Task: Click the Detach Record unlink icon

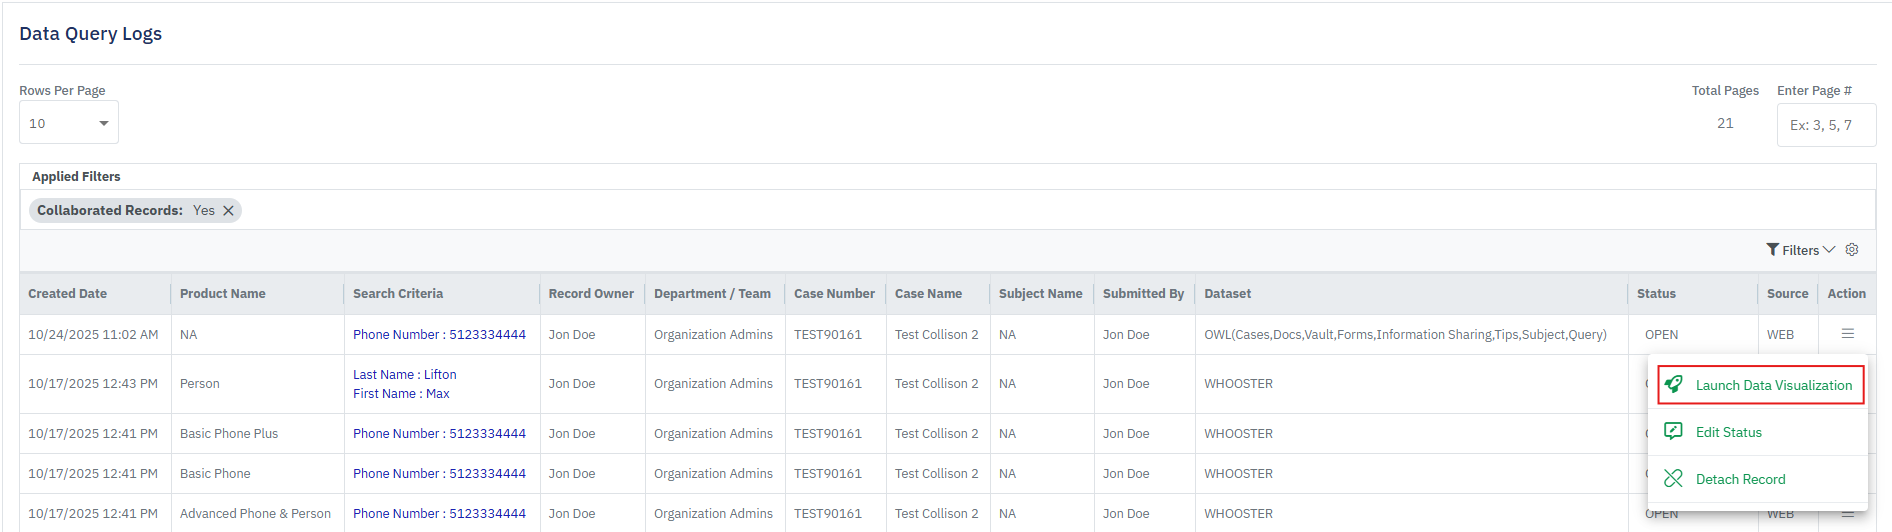Action: pos(1673,479)
